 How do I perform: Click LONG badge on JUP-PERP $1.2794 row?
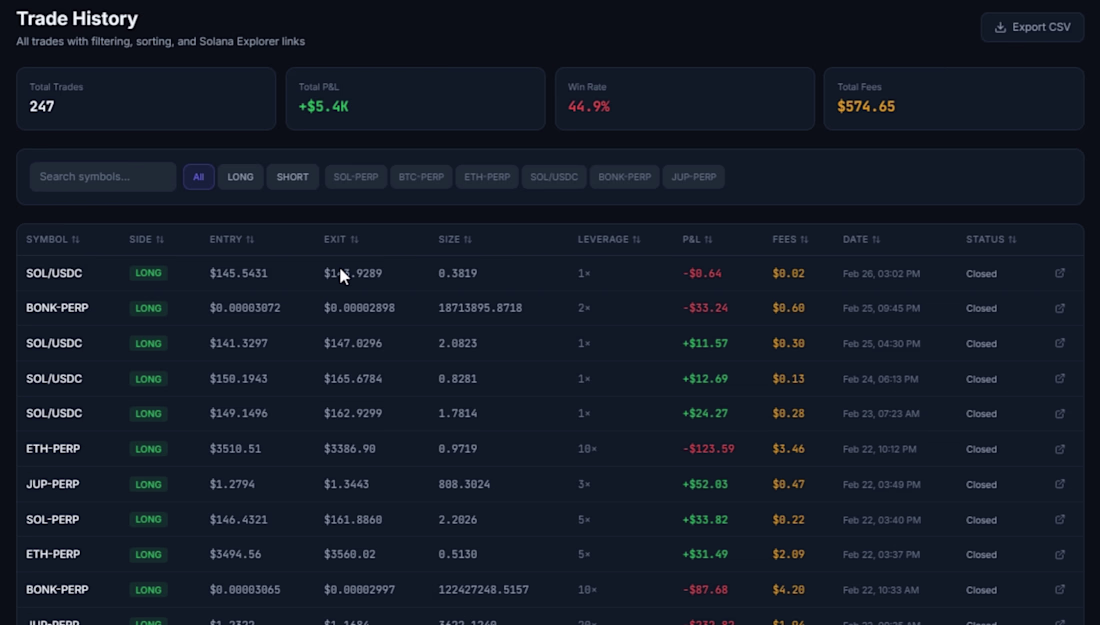tap(148, 484)
